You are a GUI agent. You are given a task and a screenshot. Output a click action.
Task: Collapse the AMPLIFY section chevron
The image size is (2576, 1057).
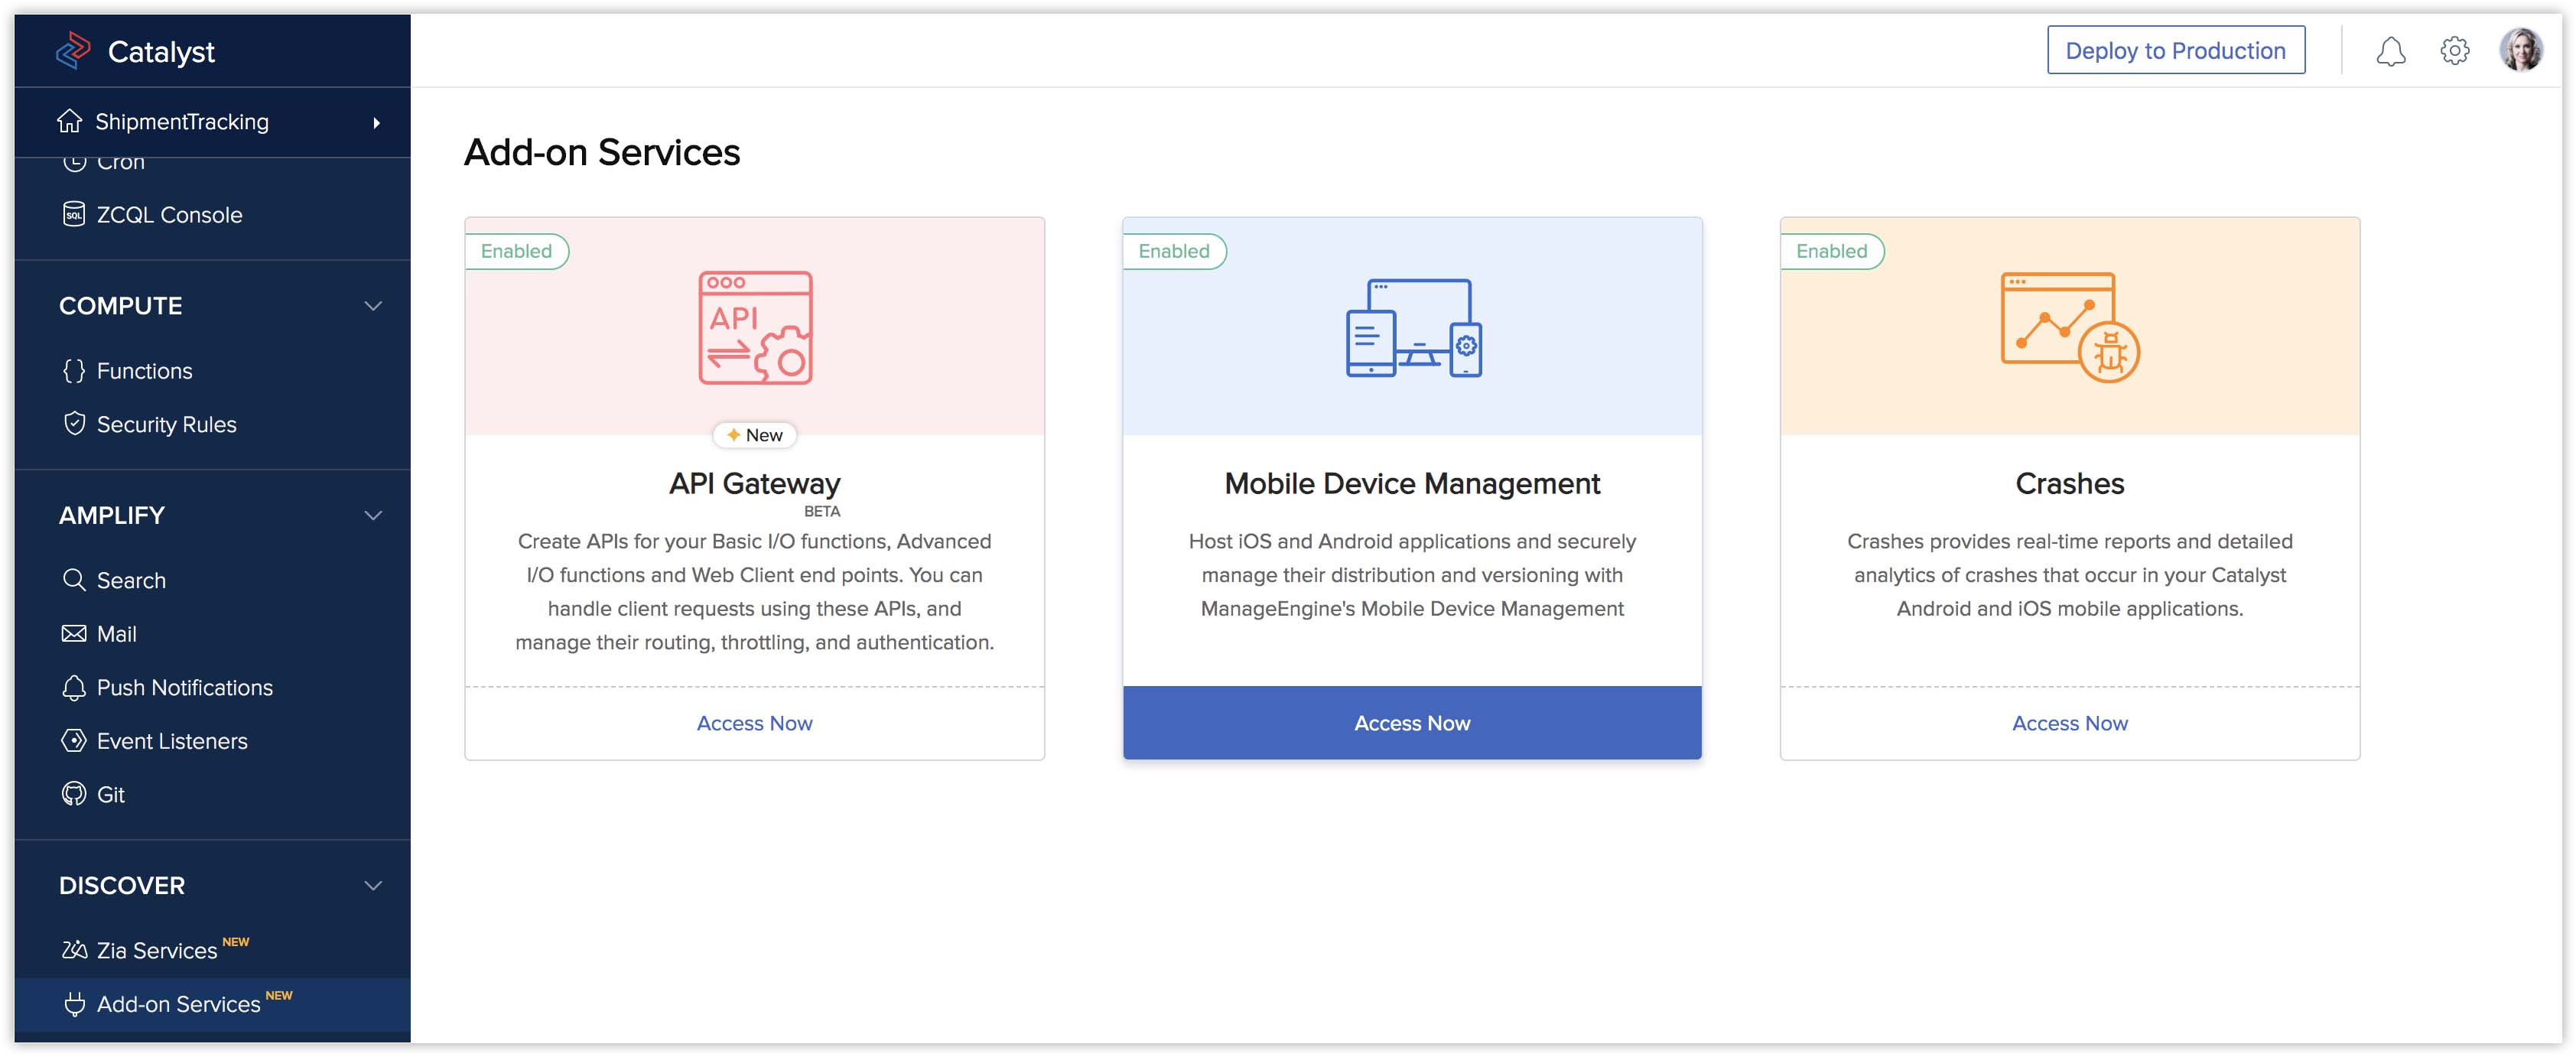coord(373,515)
